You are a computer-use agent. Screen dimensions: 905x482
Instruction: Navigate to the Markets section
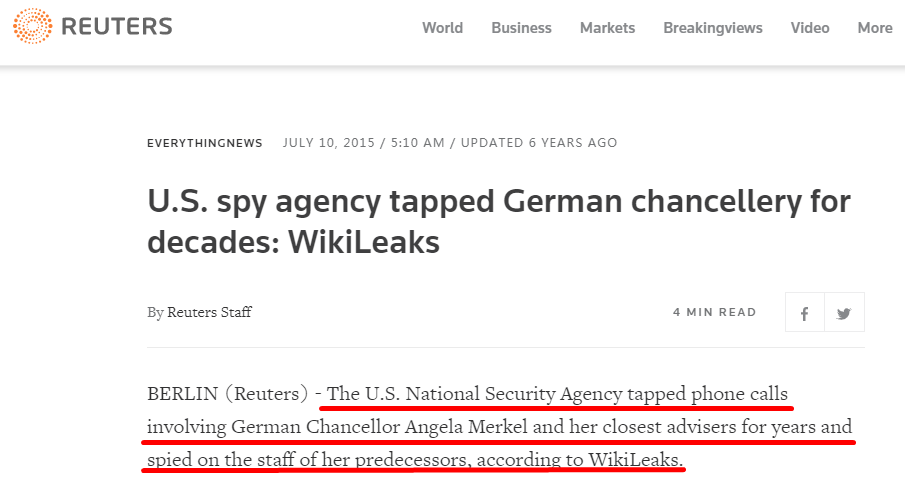tap(607, 28)
